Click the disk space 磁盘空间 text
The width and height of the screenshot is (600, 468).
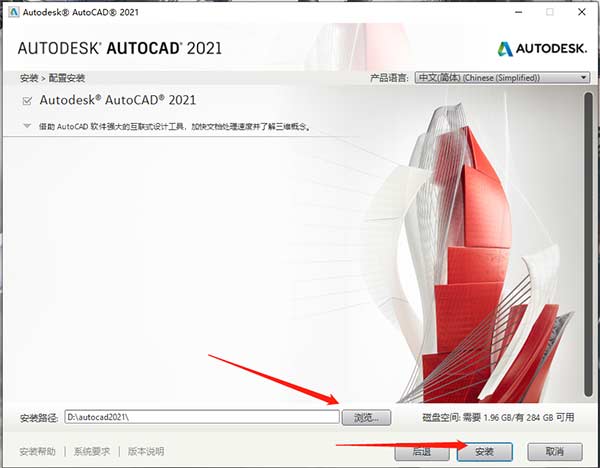click(498, 417)
